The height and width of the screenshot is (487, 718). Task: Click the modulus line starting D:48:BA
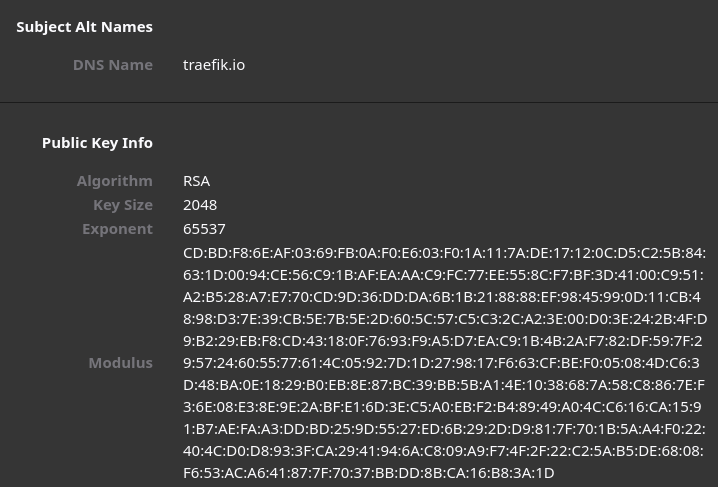[444, 385]
